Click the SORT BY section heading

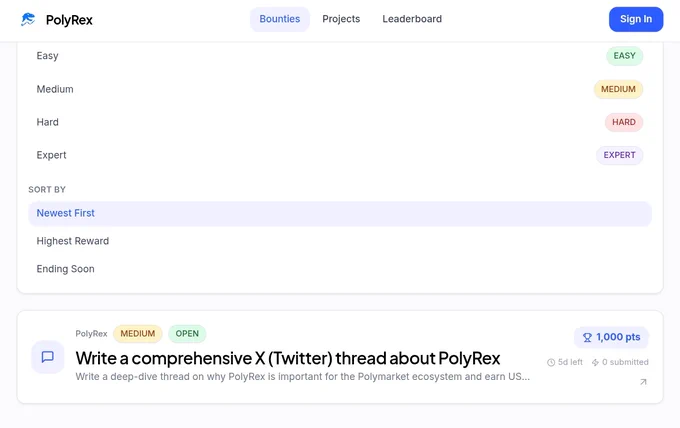[47, 190]
